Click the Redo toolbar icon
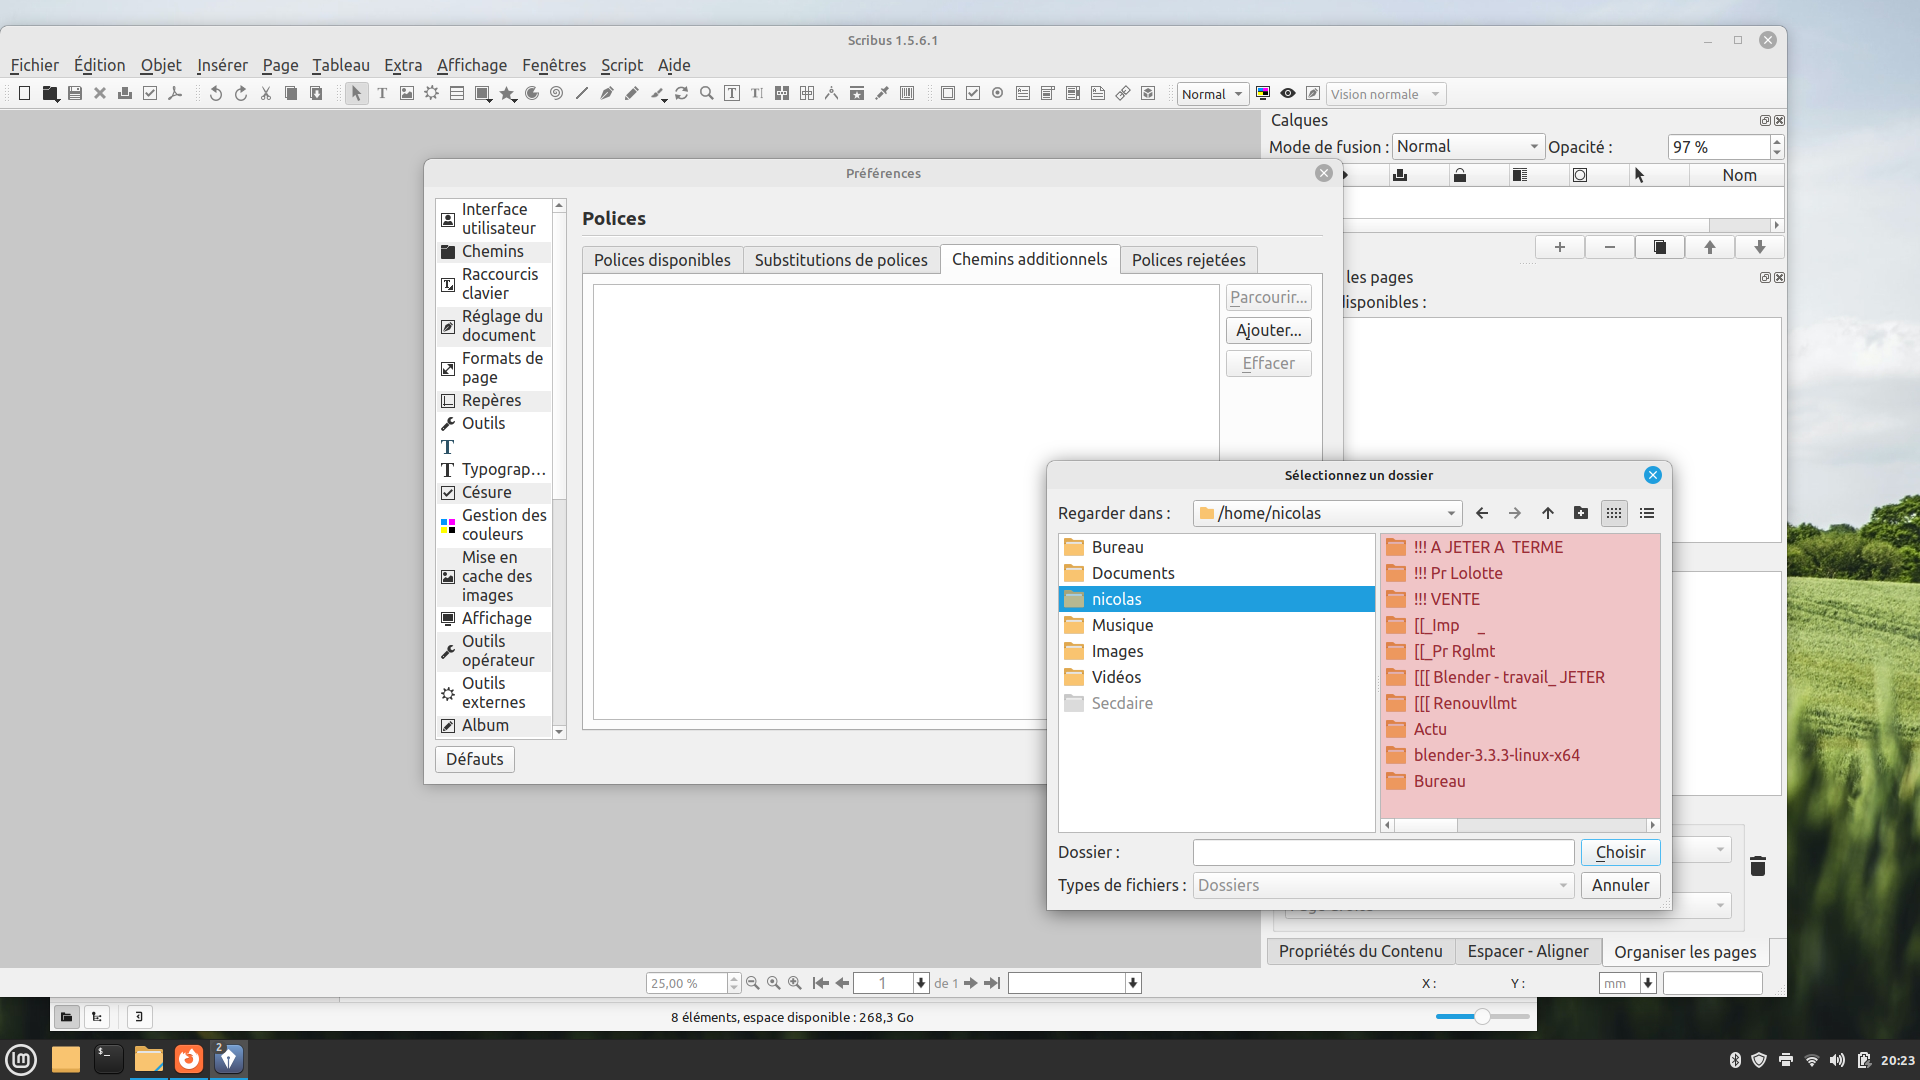 click(241, 94)
